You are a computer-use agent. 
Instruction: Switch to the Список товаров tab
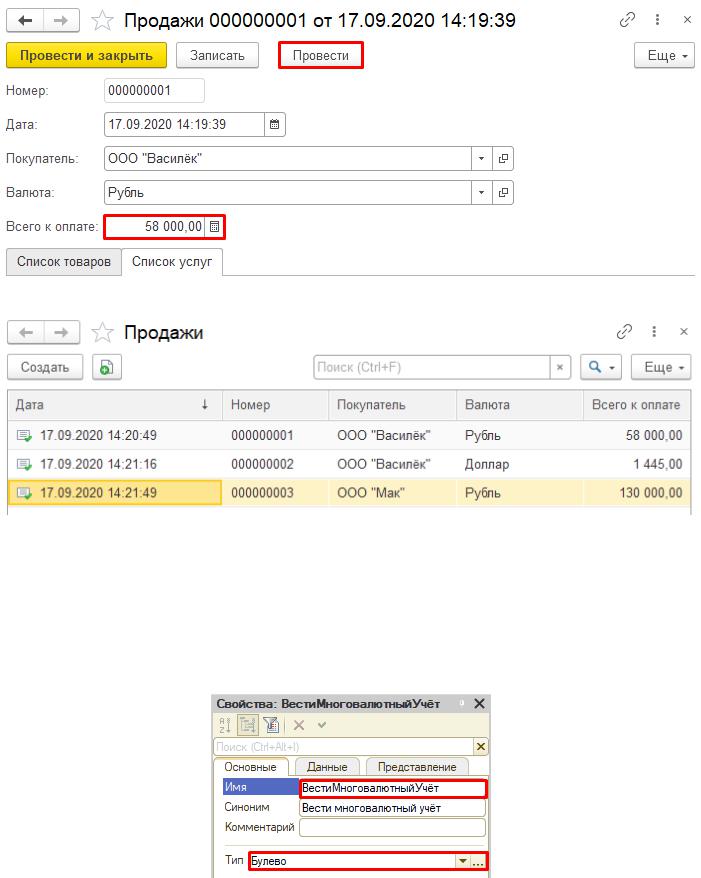63,262
